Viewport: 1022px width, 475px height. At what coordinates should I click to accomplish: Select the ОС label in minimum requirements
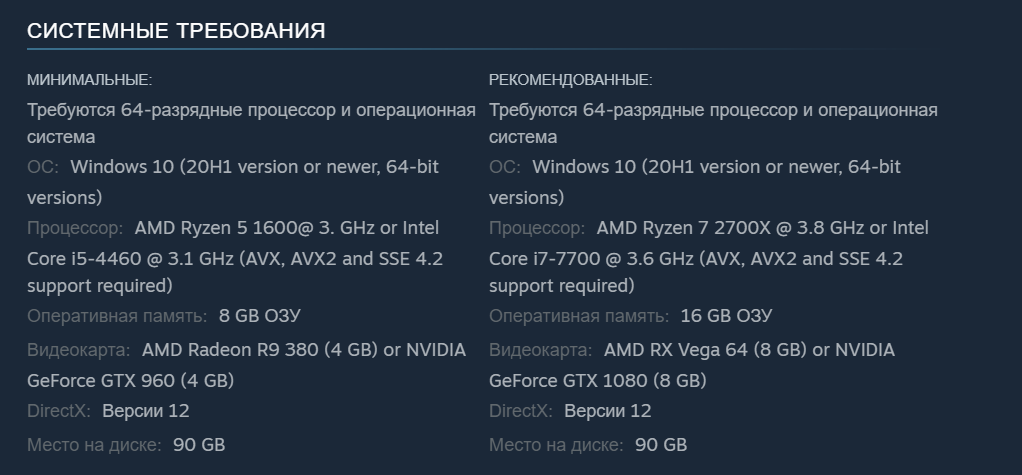click(42, 167)
